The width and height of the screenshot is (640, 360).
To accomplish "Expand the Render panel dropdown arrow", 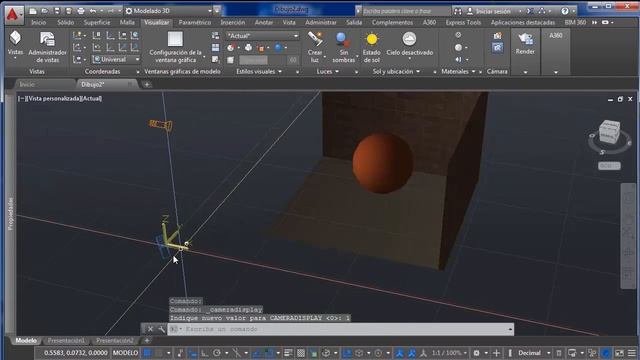I will 525,72.
